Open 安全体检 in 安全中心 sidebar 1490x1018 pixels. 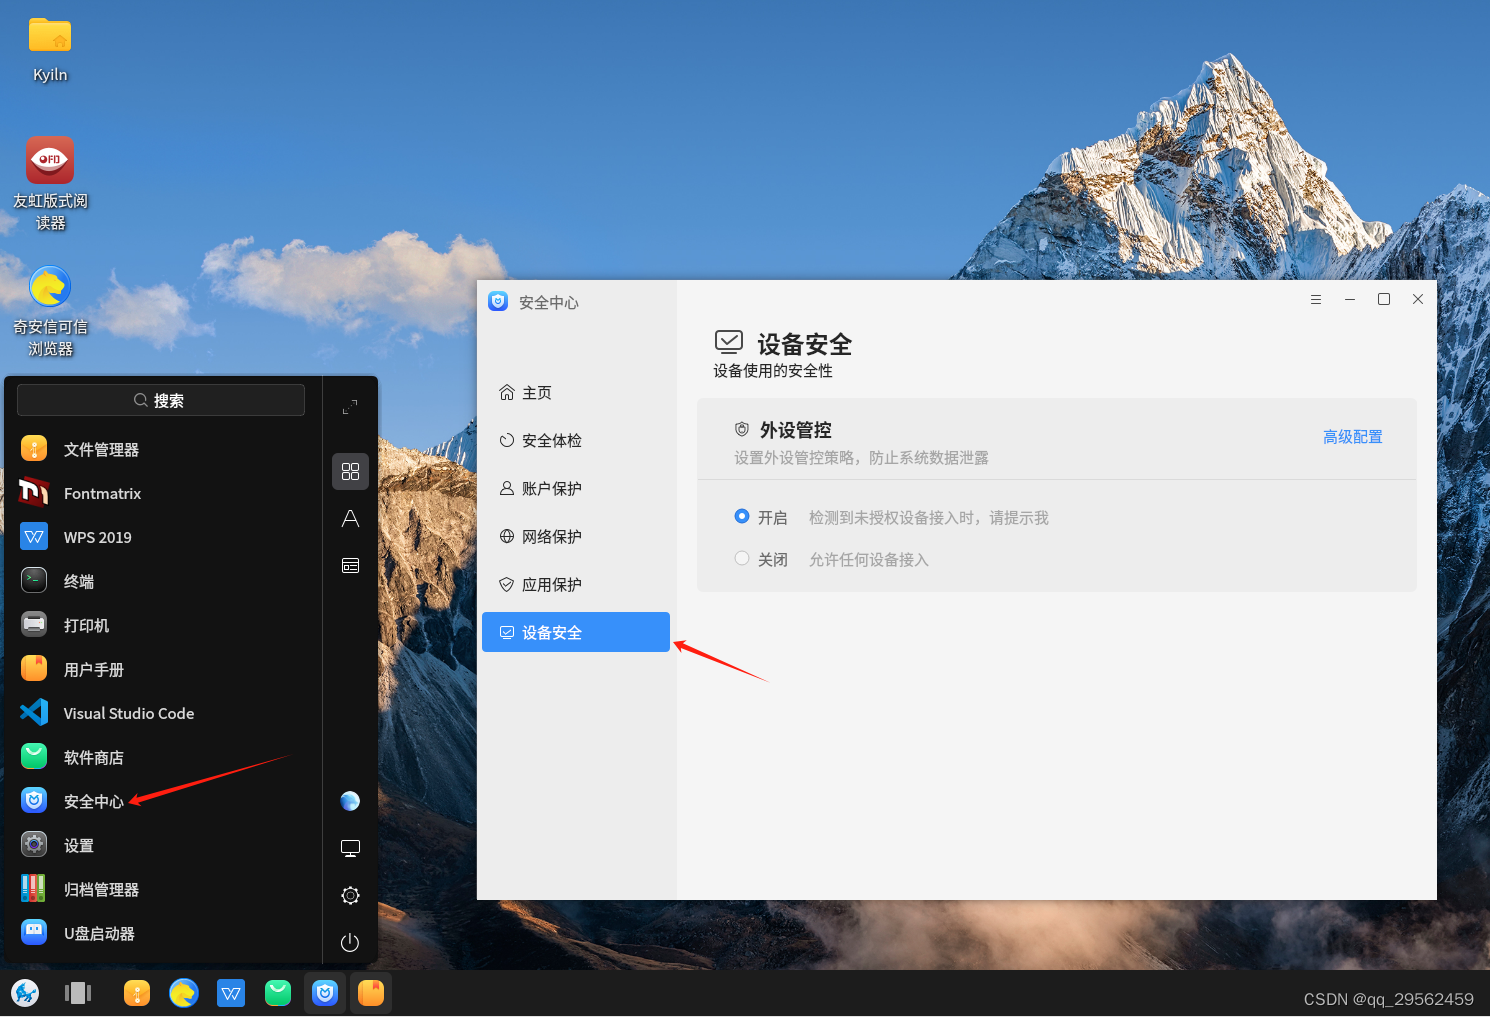pyautogui.click(x=576, y=440)
